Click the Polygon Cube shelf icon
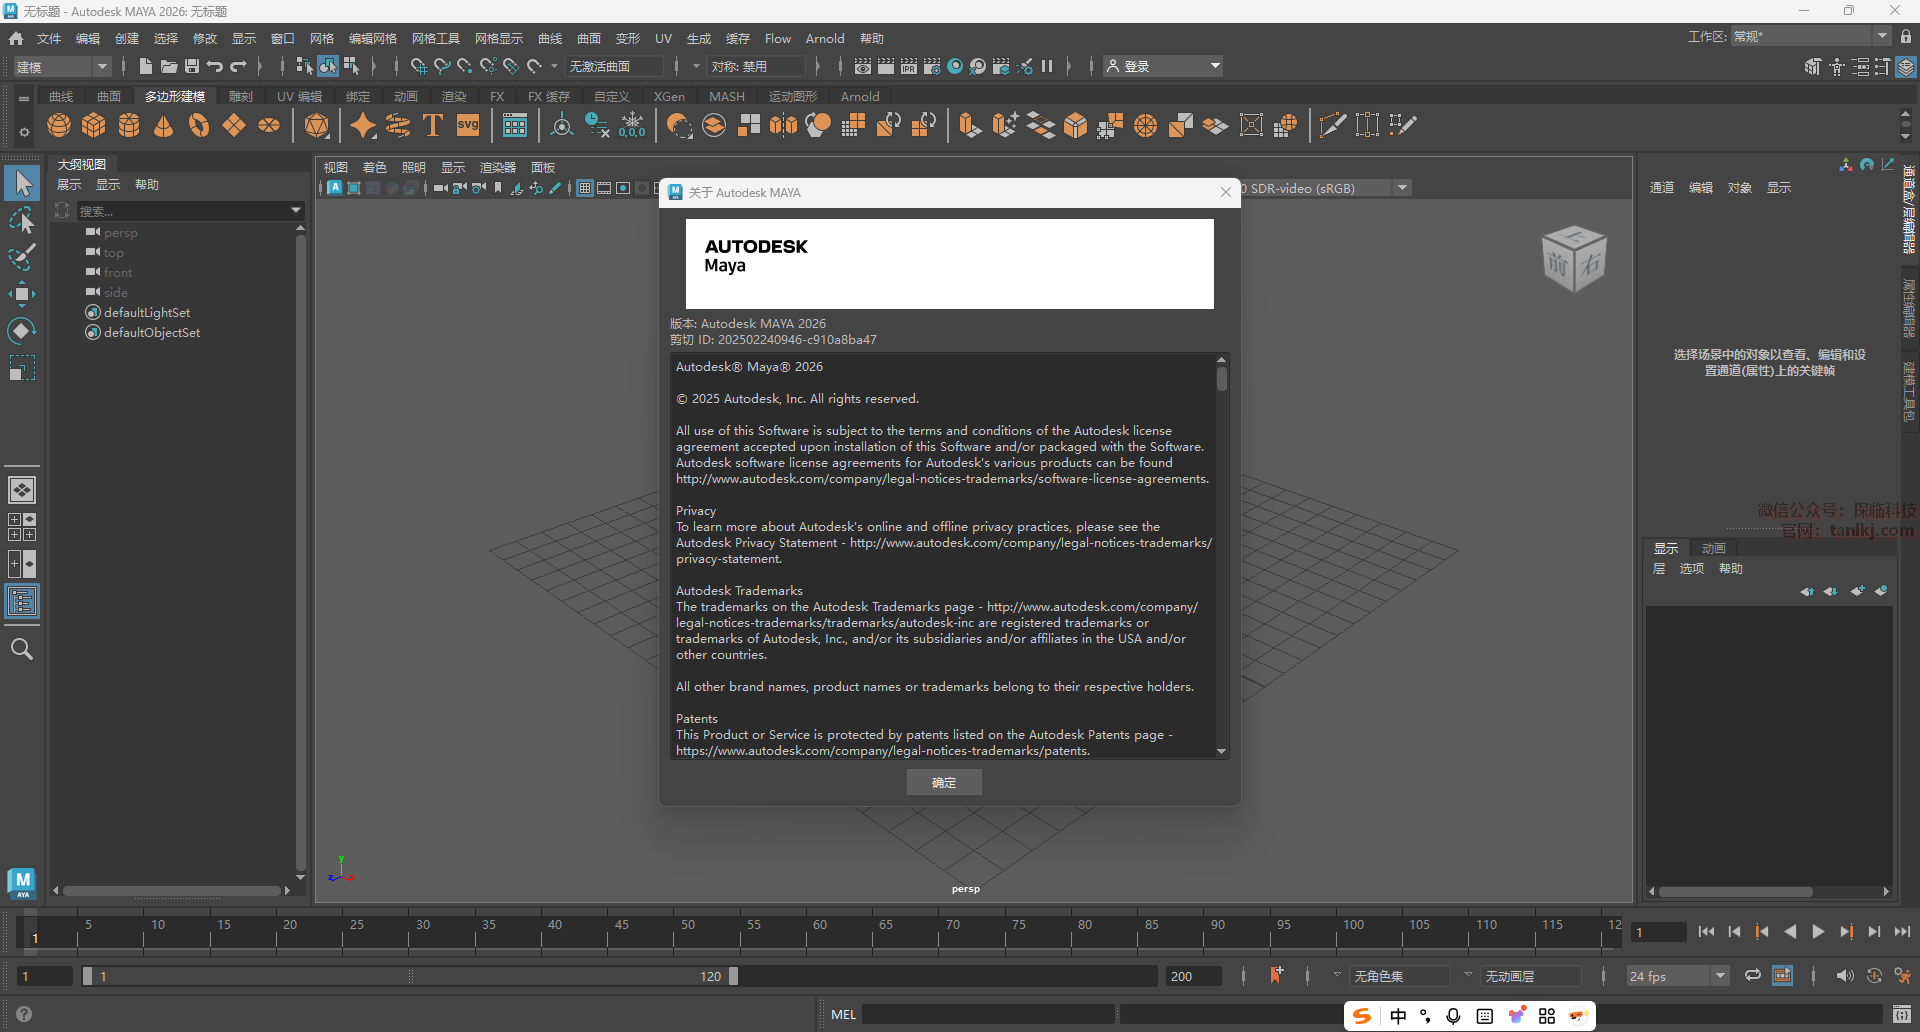This screenshot has width=1920, height=1032. (94, 126)
